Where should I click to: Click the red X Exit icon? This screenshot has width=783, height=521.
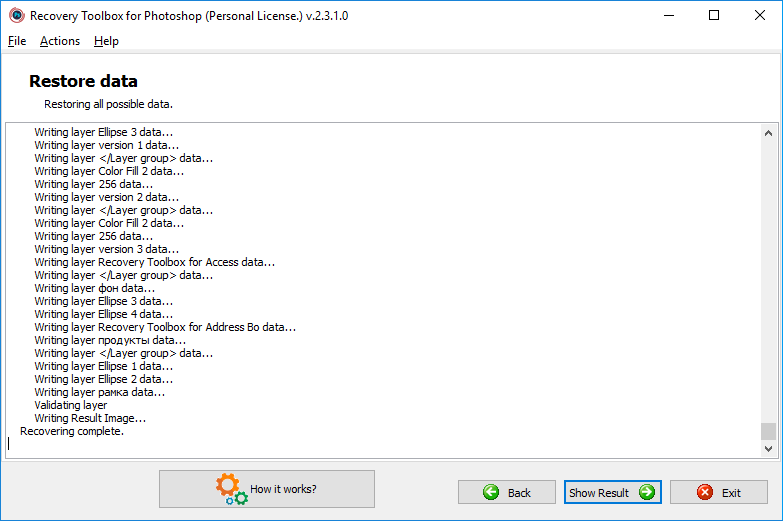(x=705, y=493)
